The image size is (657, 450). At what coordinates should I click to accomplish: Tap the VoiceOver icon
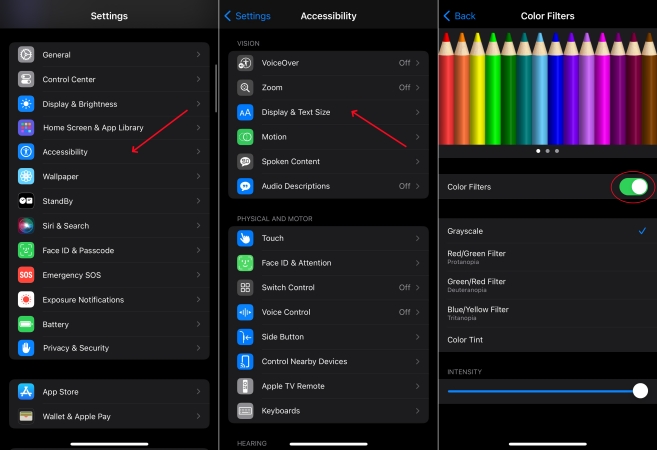coord(245,63)
